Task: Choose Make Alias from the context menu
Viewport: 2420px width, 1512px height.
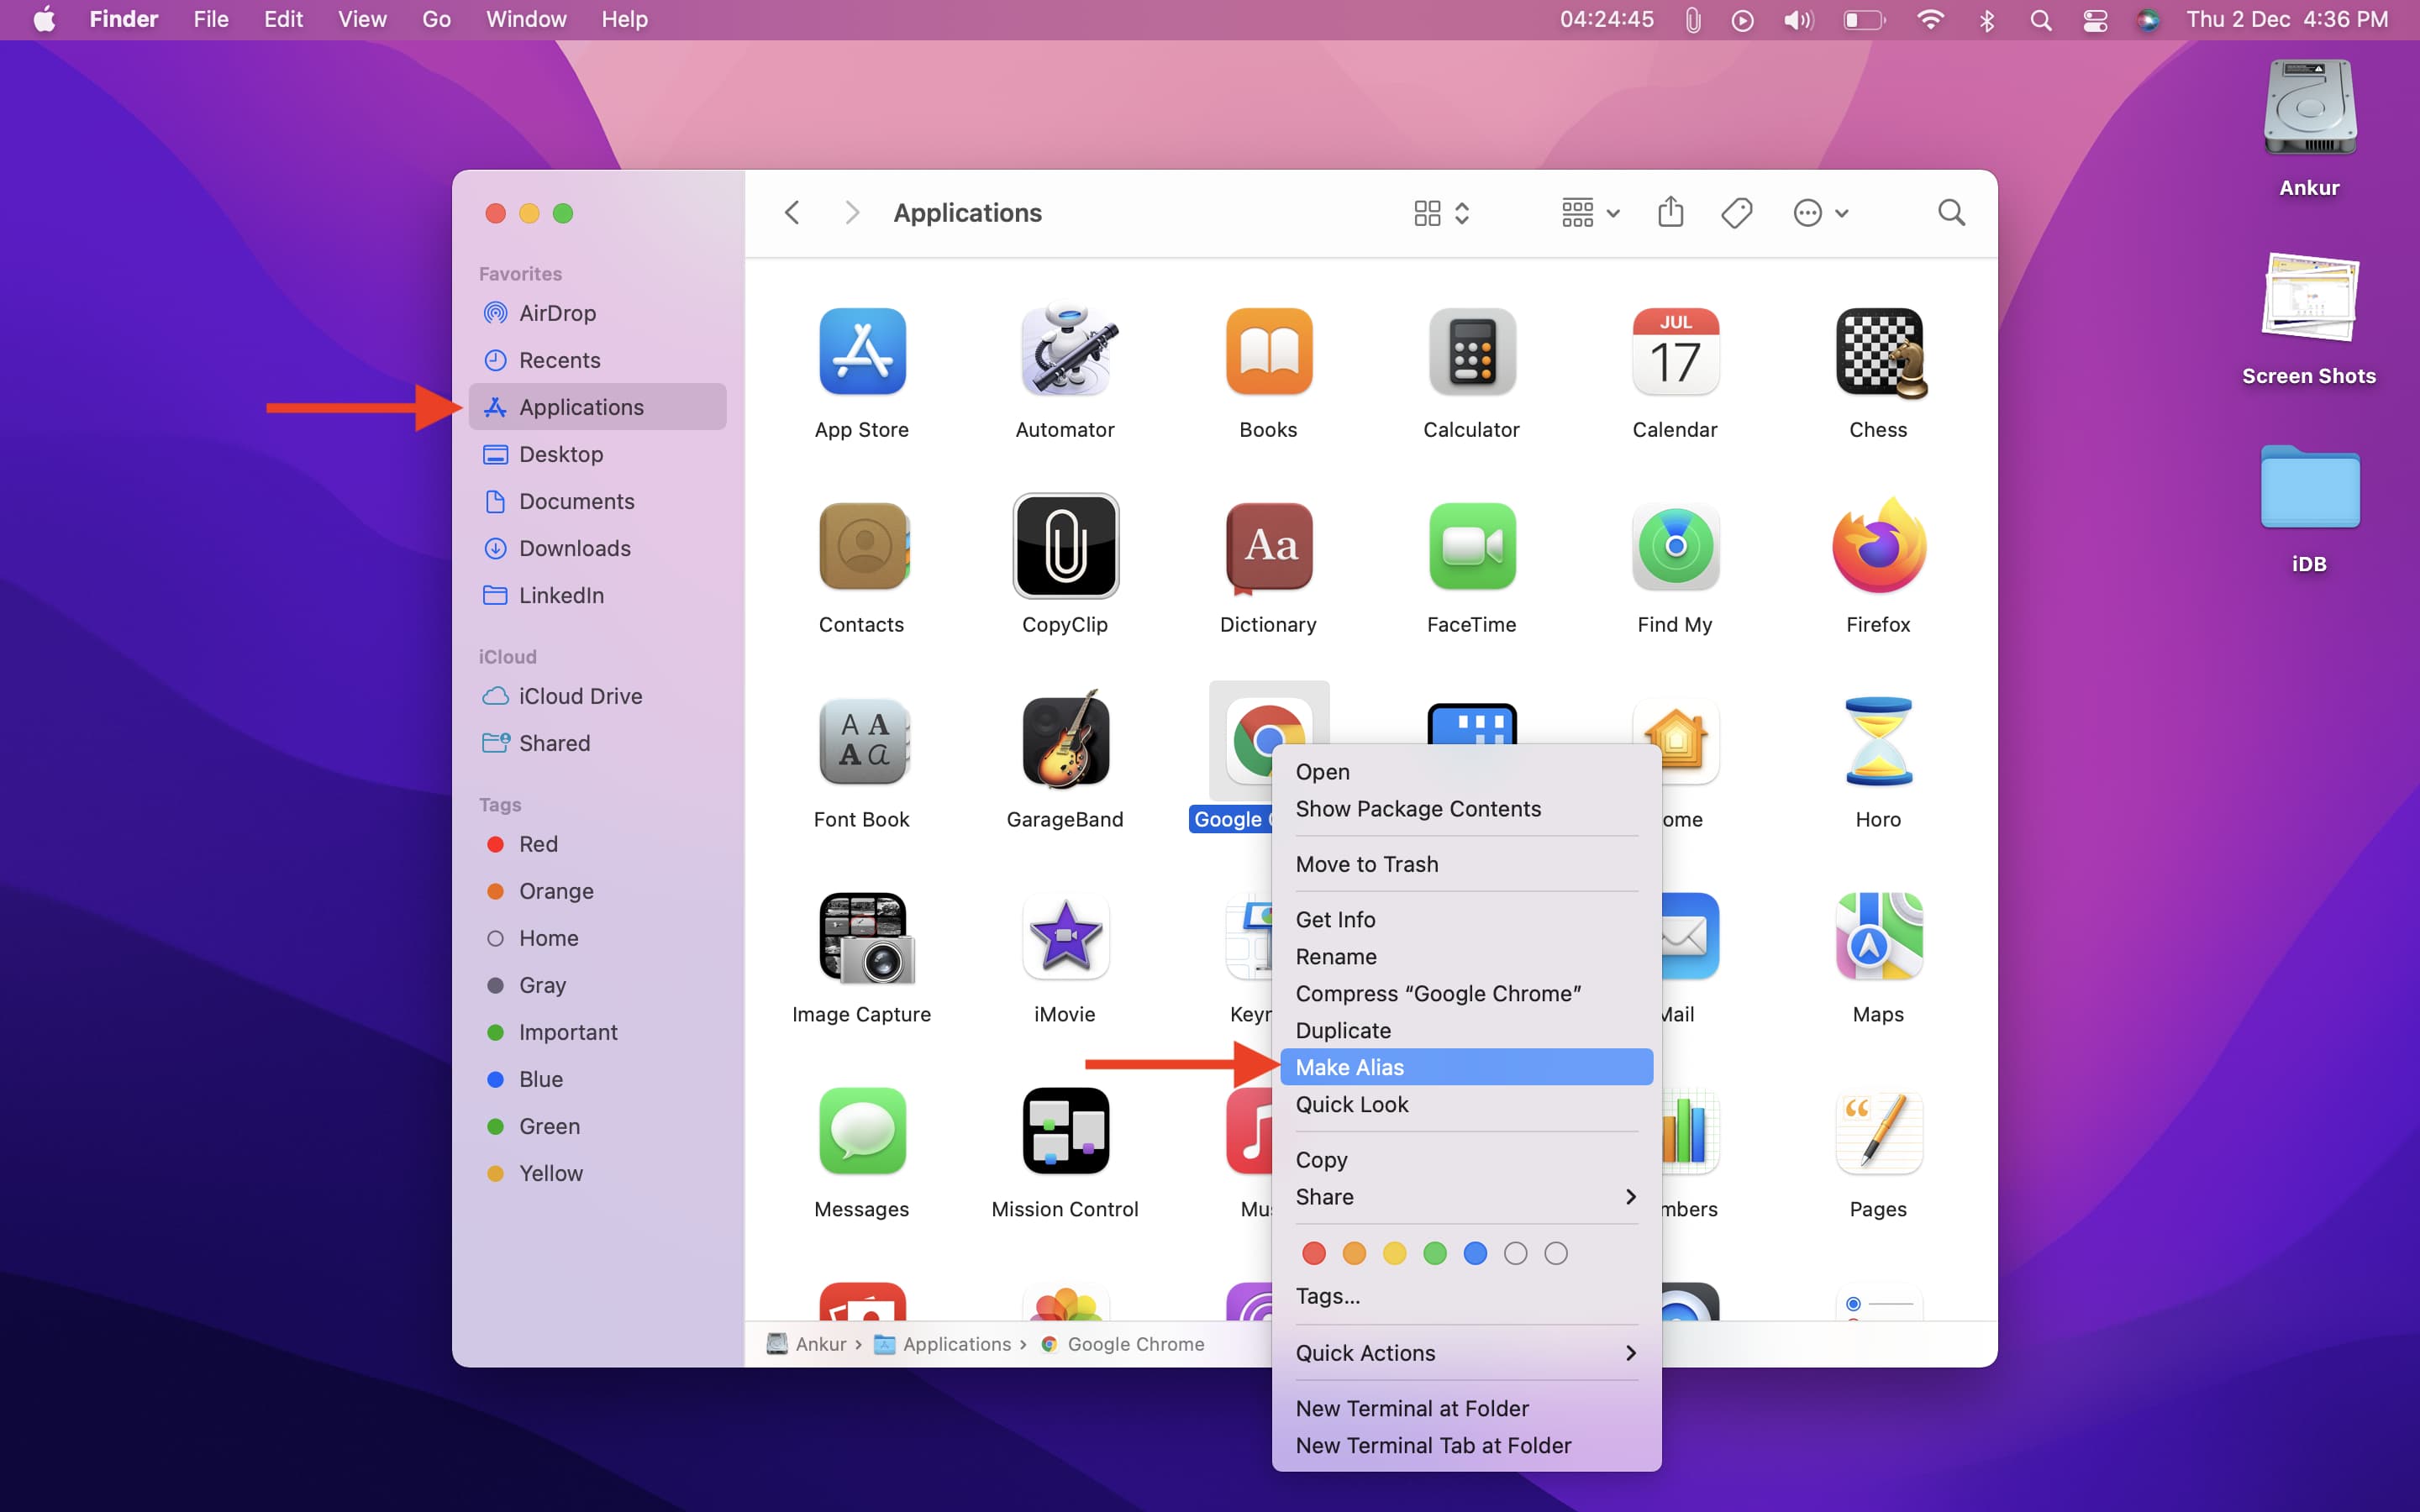Action: pos(1466,1067)
